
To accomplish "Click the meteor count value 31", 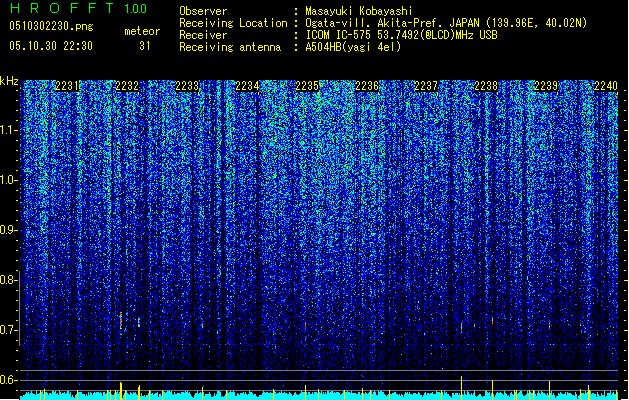I will [144, 46].
